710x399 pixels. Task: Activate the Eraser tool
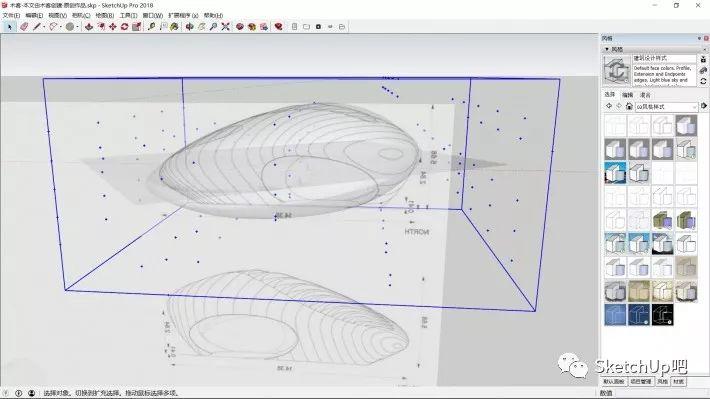tap(24, 27)
